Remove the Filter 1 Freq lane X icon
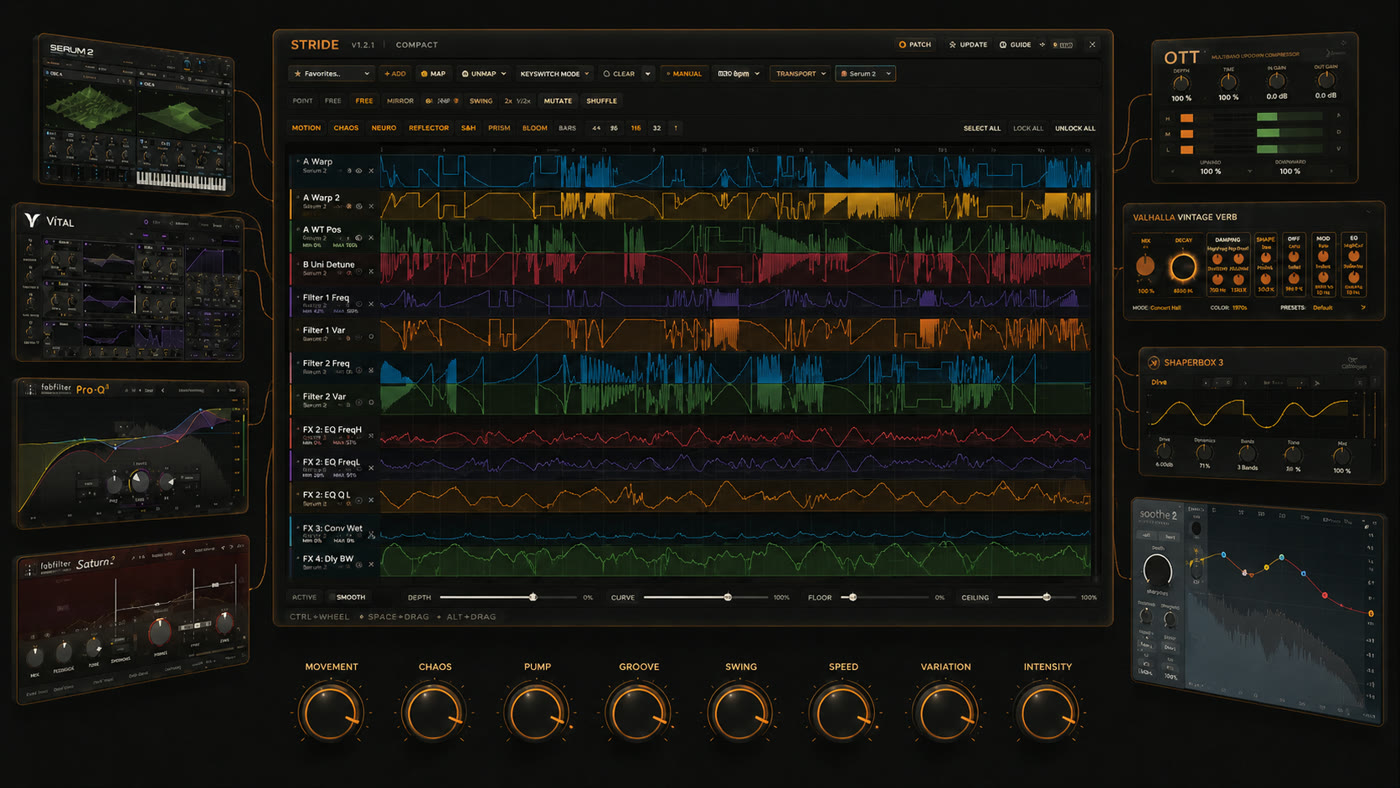Image resolution: width=1400 pixels, height=788 pixels. tap(371, 304)
